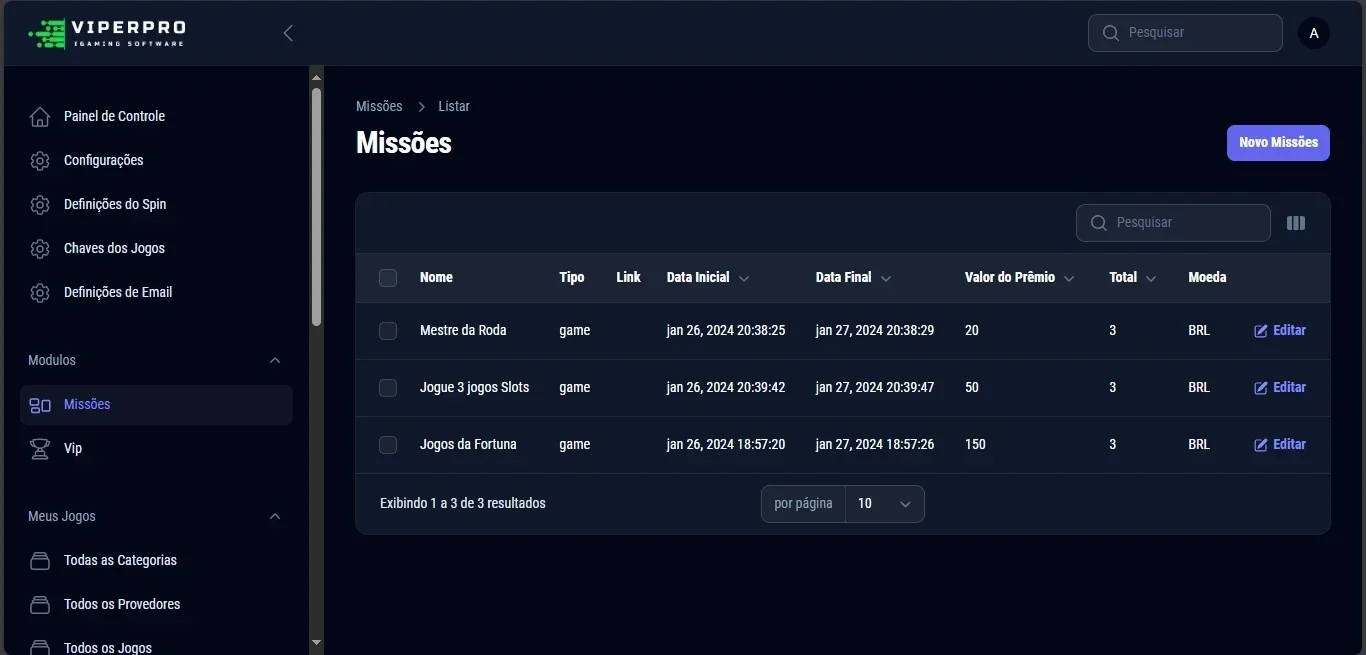Click the Todas as Categorias icon
This screenshot has height=655, width=1366.
tap(40, 561)
